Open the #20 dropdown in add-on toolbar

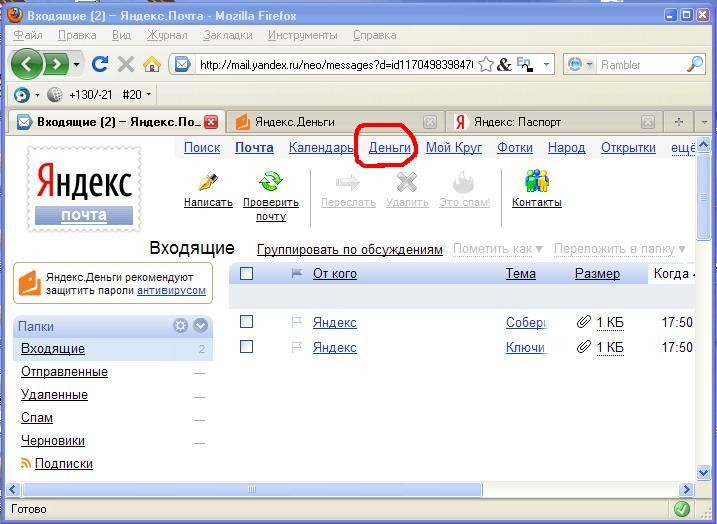[x=148, y=95]
